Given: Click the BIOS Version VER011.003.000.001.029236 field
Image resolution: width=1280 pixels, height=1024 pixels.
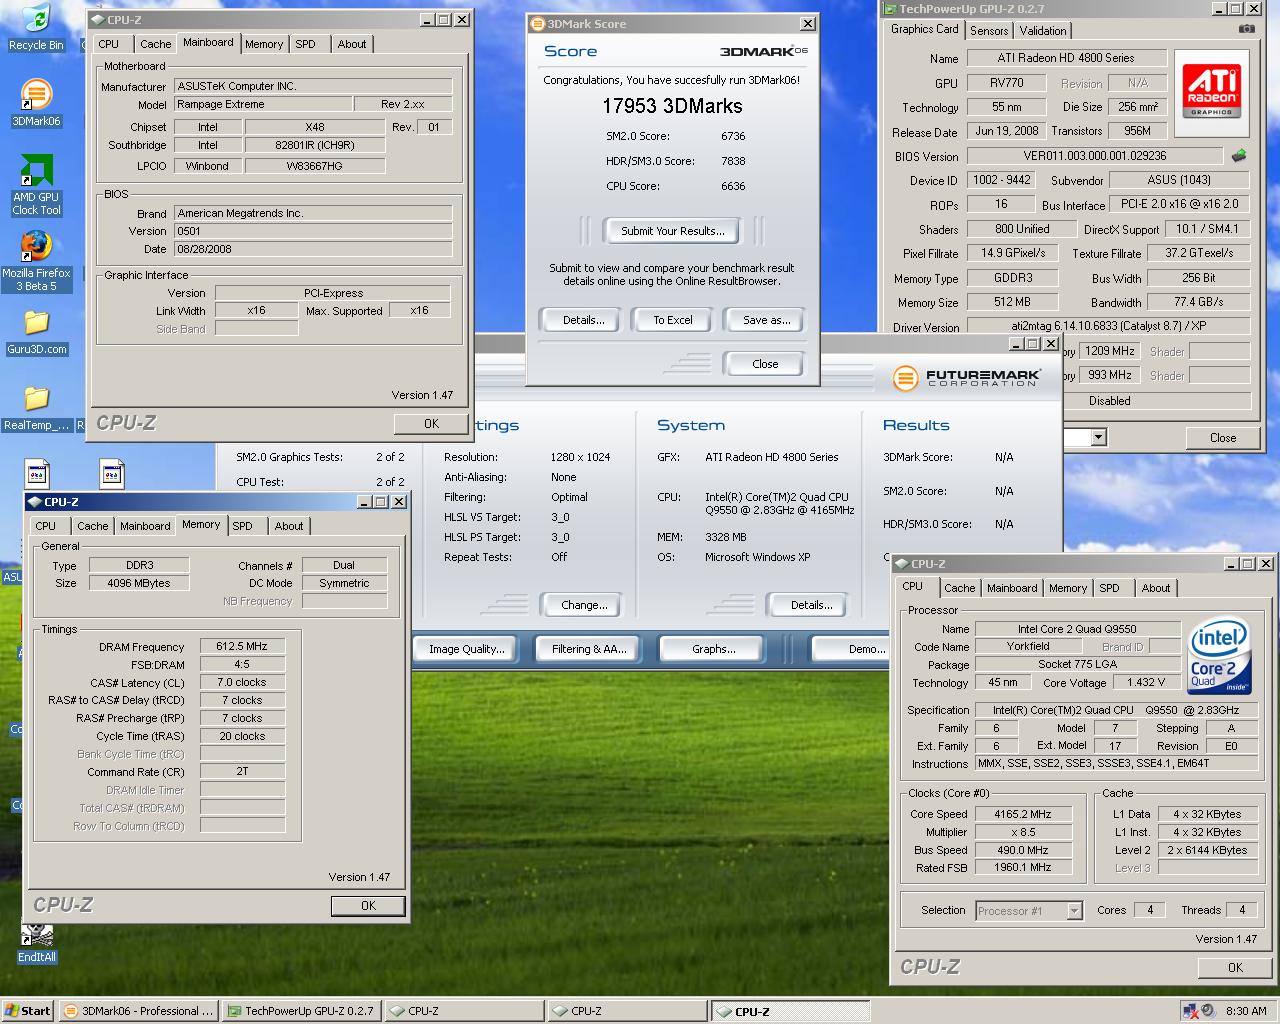Looking at the screenshot, I should [1094, 156].
